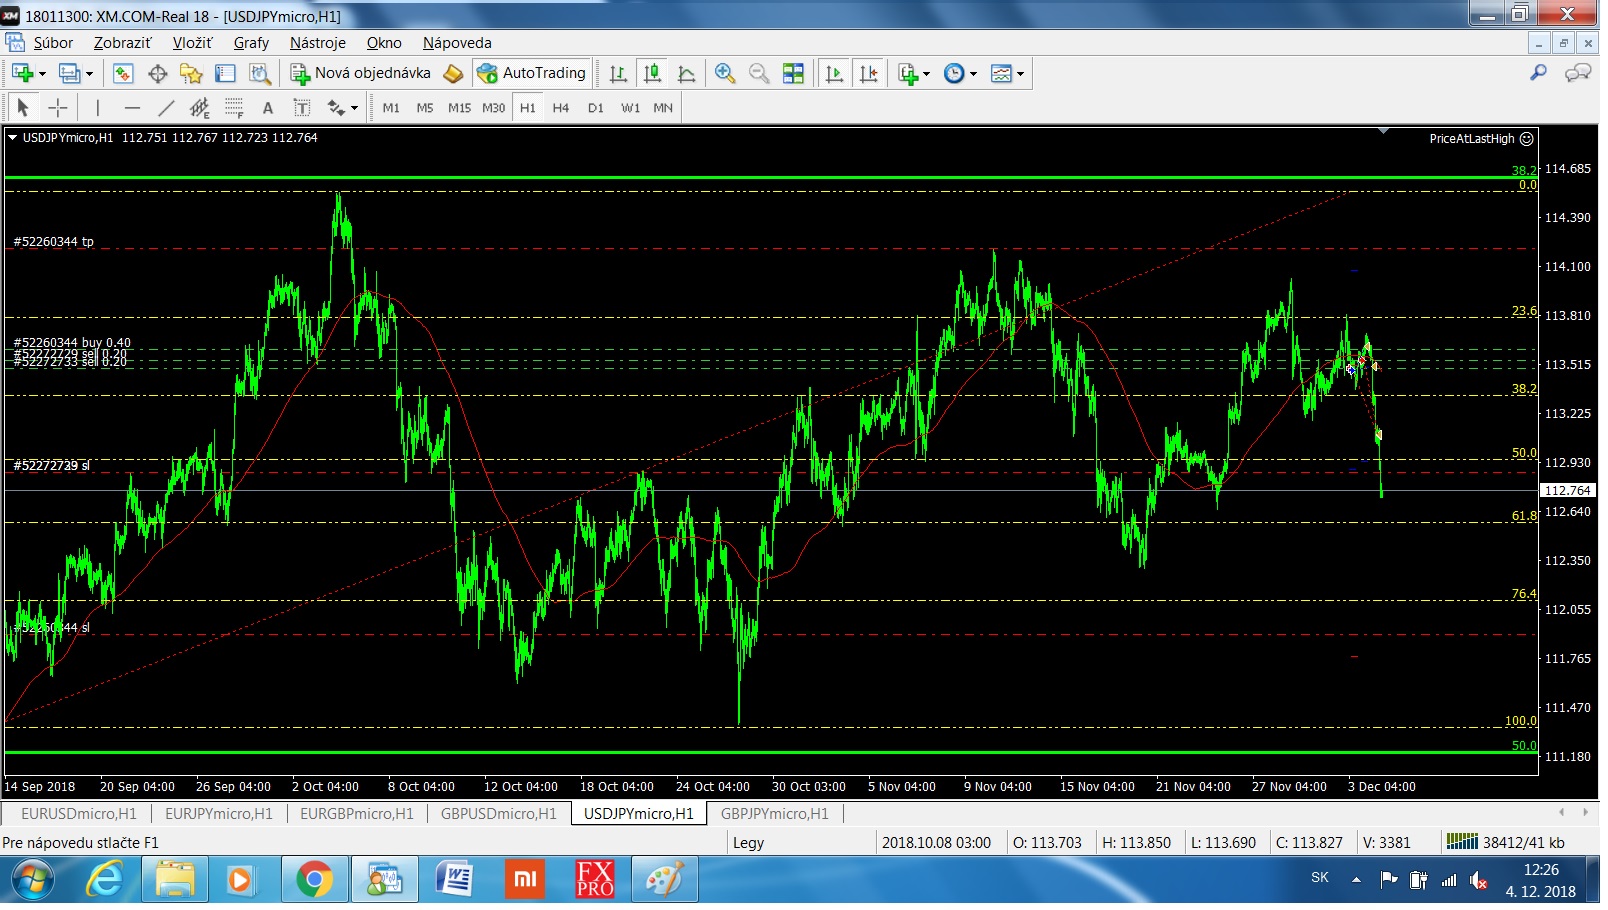Image resolution: width=1608 pixels, height=910 pixels.
Task: Open the Terminal panel icon
Action: coord(225,73)
